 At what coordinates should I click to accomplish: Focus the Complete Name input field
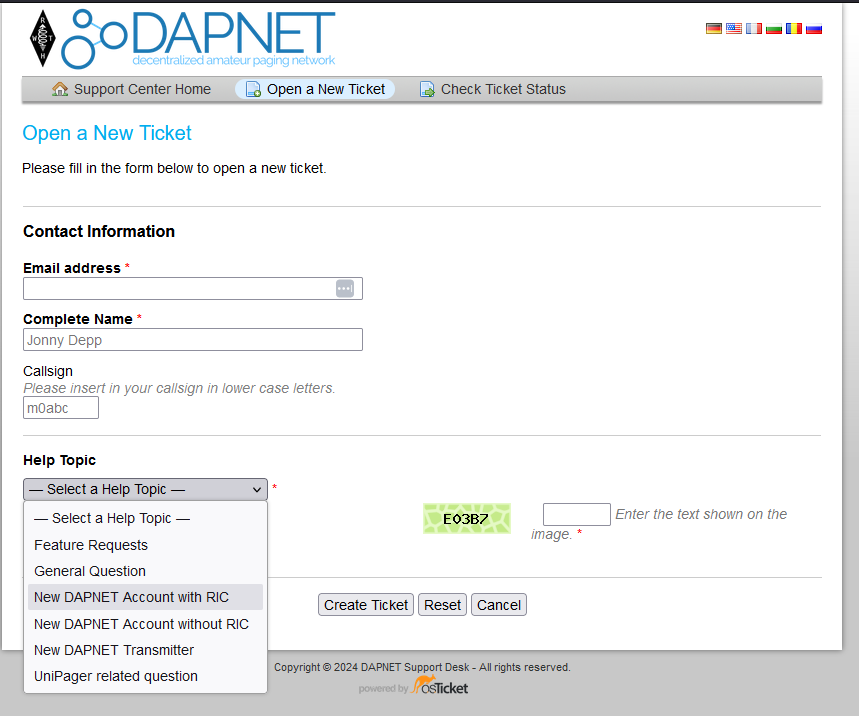coord(192,340)
